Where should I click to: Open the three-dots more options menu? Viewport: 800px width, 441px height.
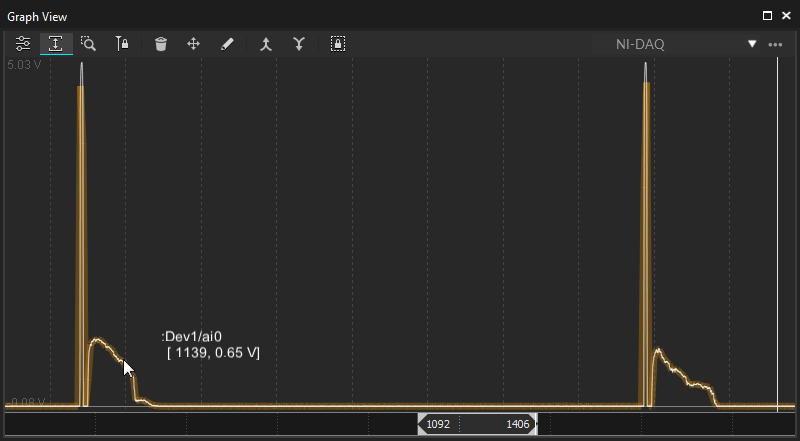(775, 44)
